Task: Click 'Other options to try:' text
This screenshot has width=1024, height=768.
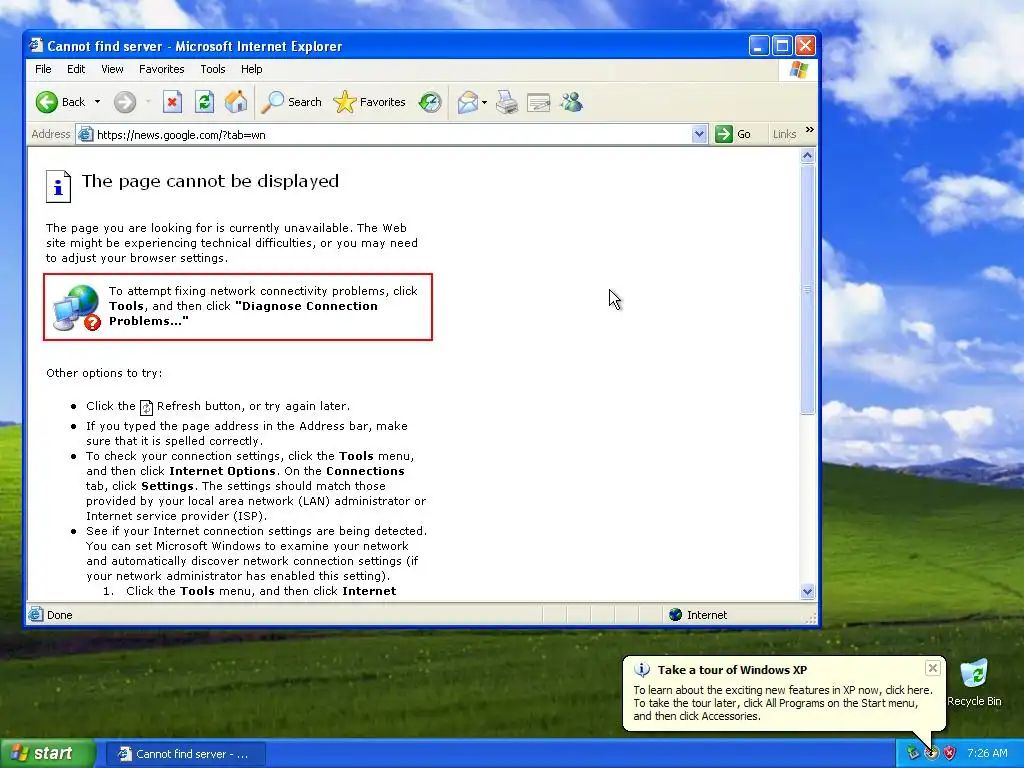Action: [104, 374]
